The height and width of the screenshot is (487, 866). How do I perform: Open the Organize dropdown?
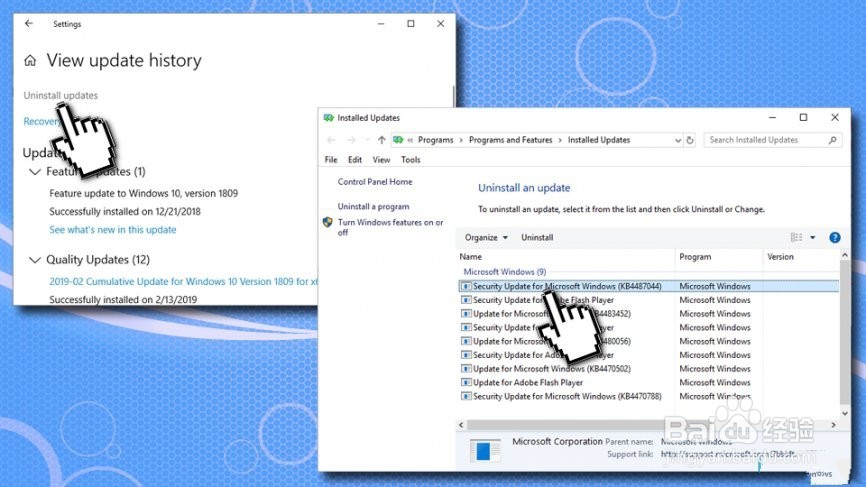click(x=486, y=237)
